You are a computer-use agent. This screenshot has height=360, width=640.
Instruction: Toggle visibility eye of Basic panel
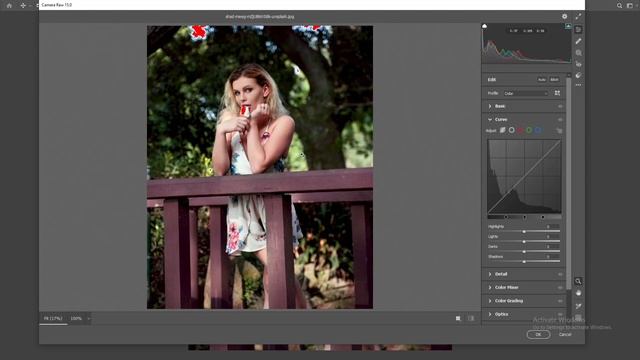click(560, 106)
